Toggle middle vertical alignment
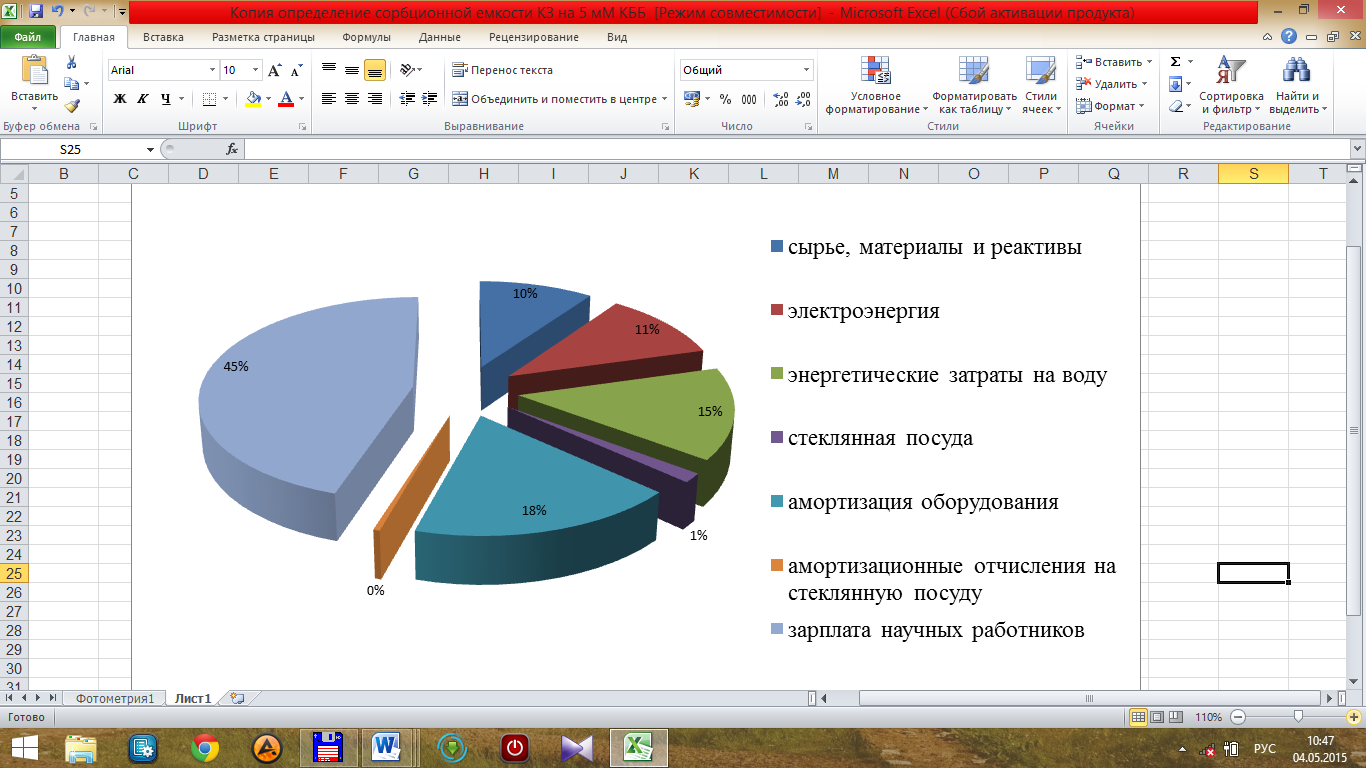The height and width of the screenshot is (768, 1366). pos(352,70)
